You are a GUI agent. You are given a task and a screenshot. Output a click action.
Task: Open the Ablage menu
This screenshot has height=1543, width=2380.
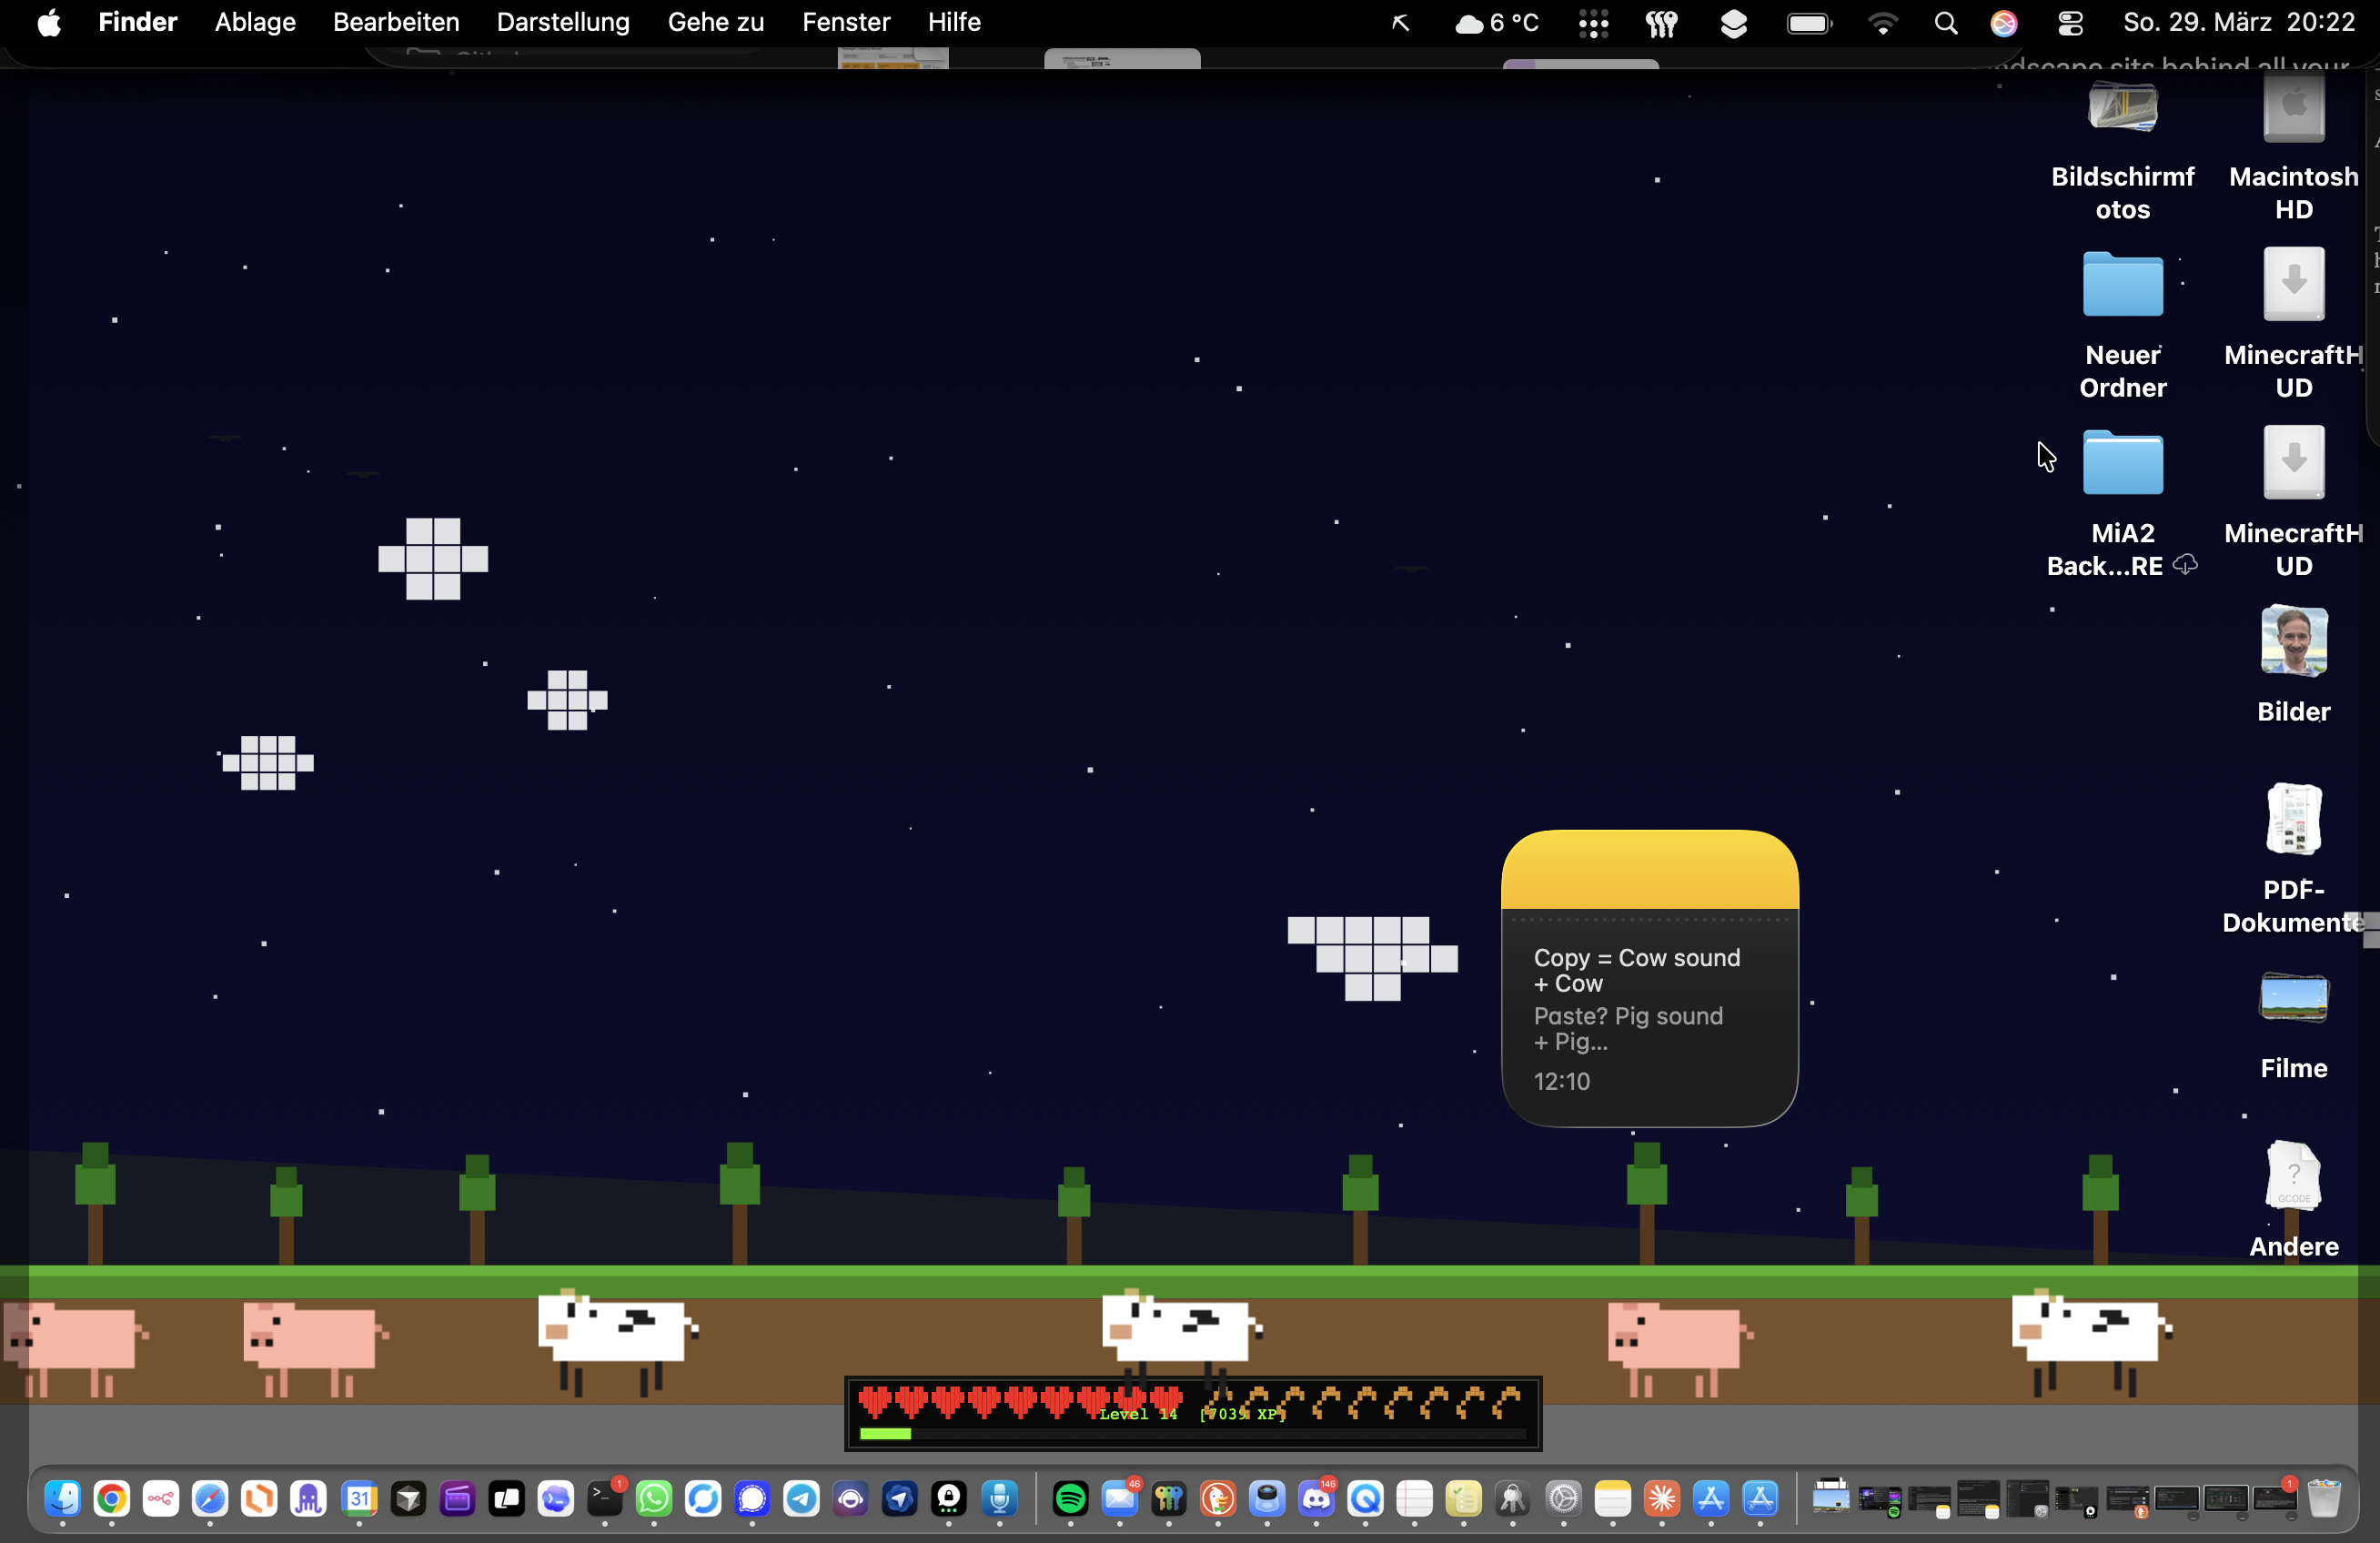[255, 22]
